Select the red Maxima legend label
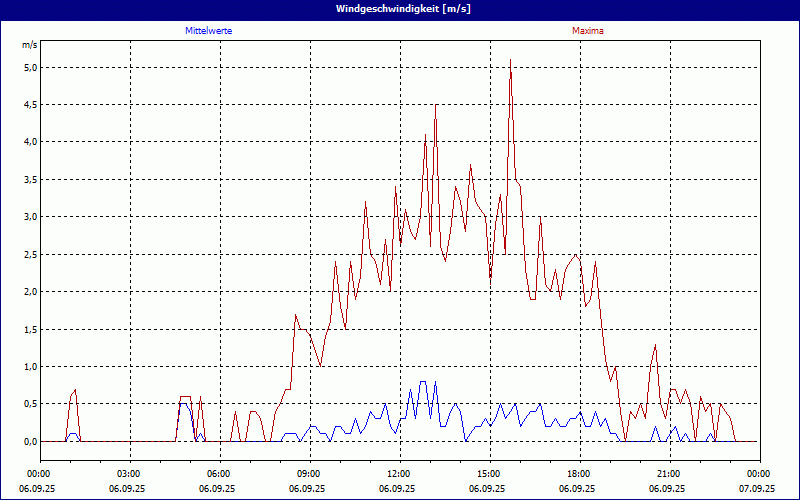The width and height of the screenshot is (800, 500). point(587,31)
